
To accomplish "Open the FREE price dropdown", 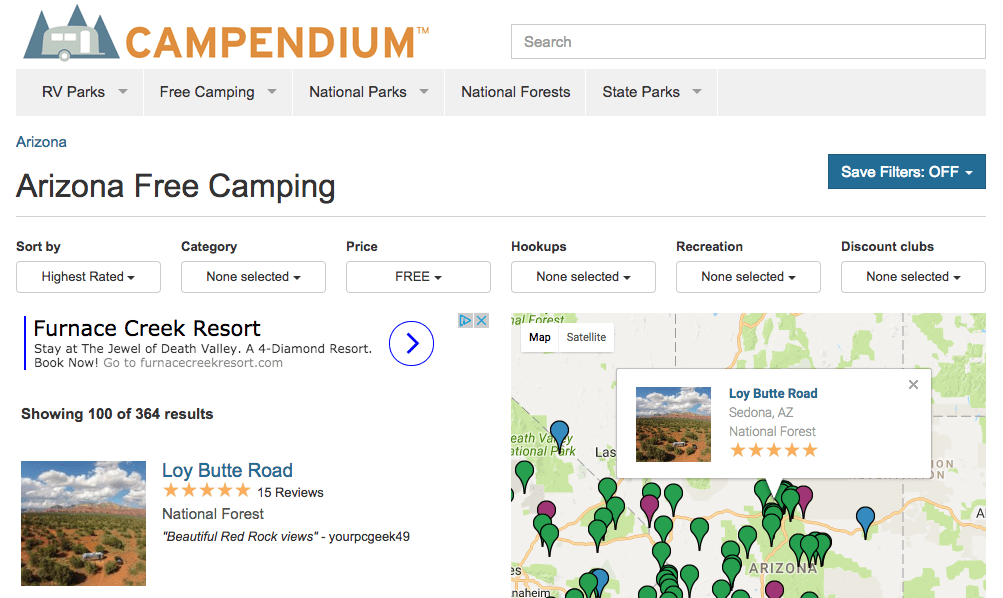I will pos(418,277).
